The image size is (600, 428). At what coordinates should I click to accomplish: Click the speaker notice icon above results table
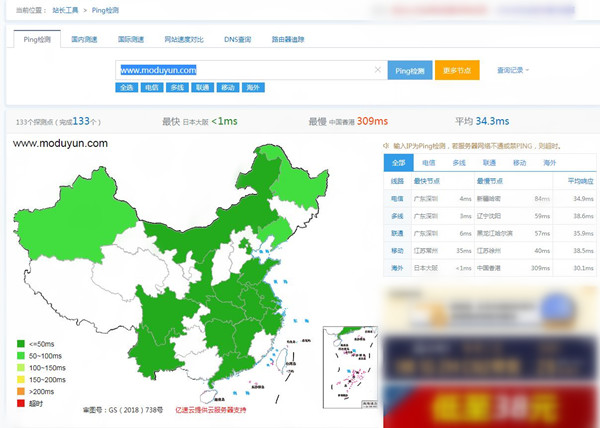pyautogui.click(x=388, y=147)
